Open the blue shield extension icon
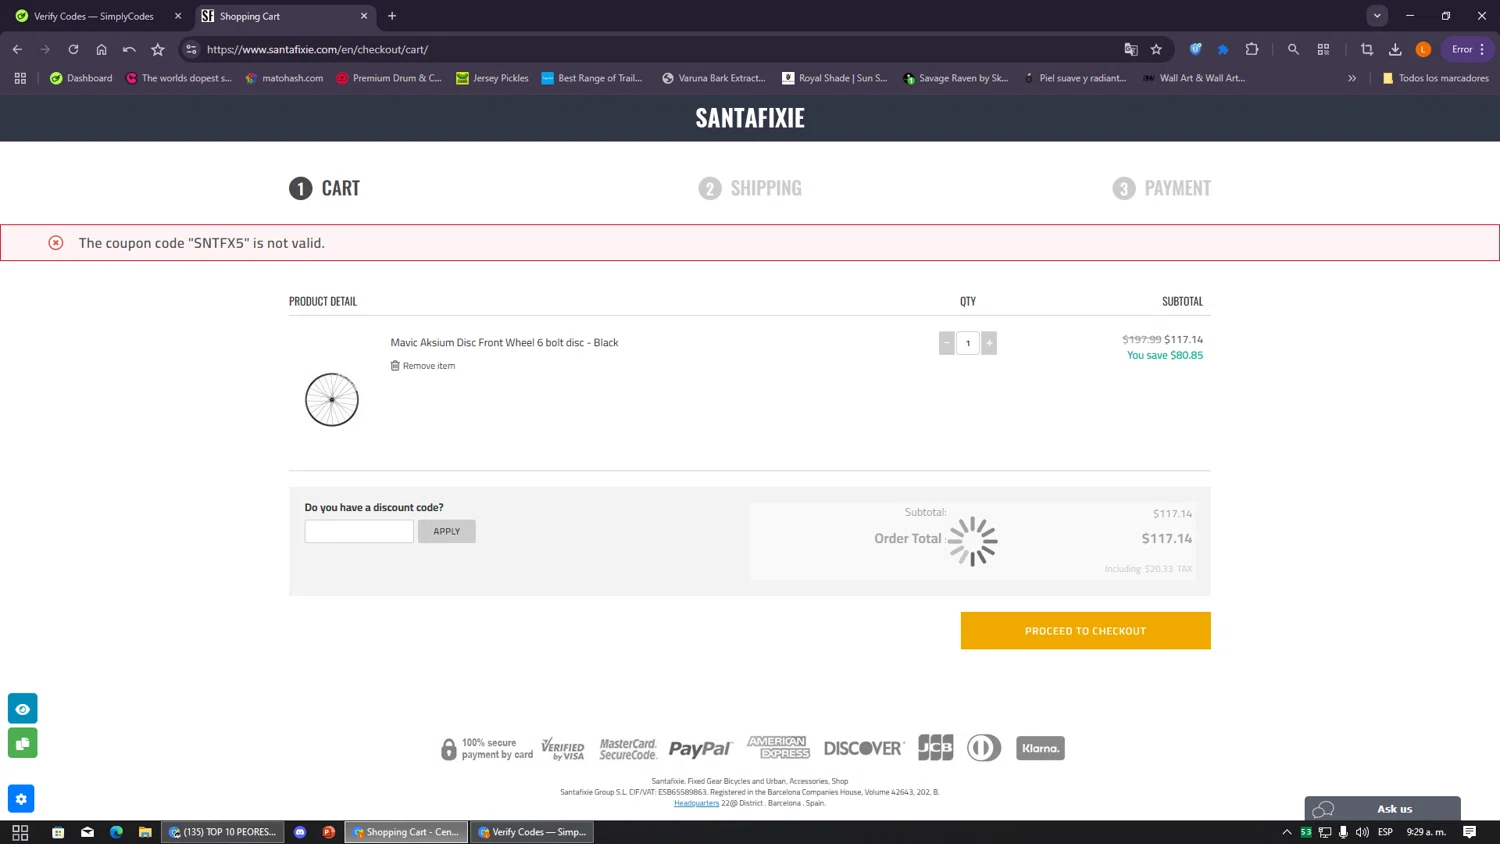 [1195, 49]
